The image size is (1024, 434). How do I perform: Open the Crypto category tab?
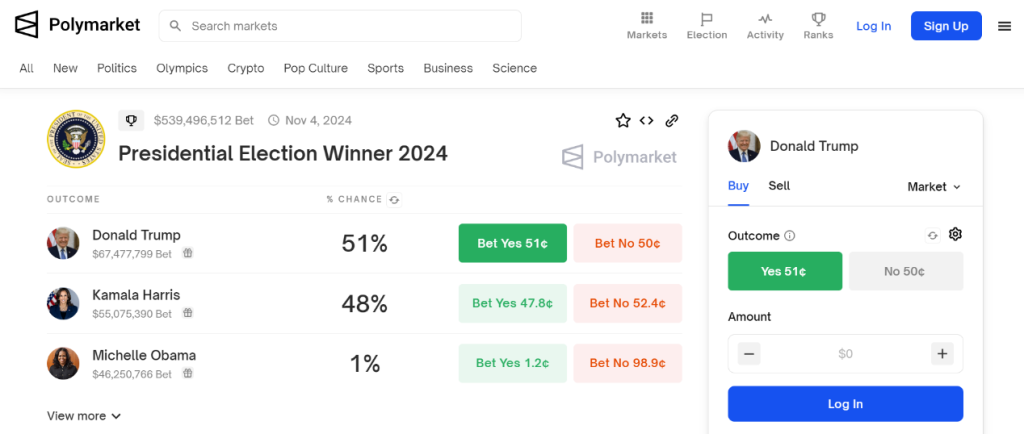246,68
